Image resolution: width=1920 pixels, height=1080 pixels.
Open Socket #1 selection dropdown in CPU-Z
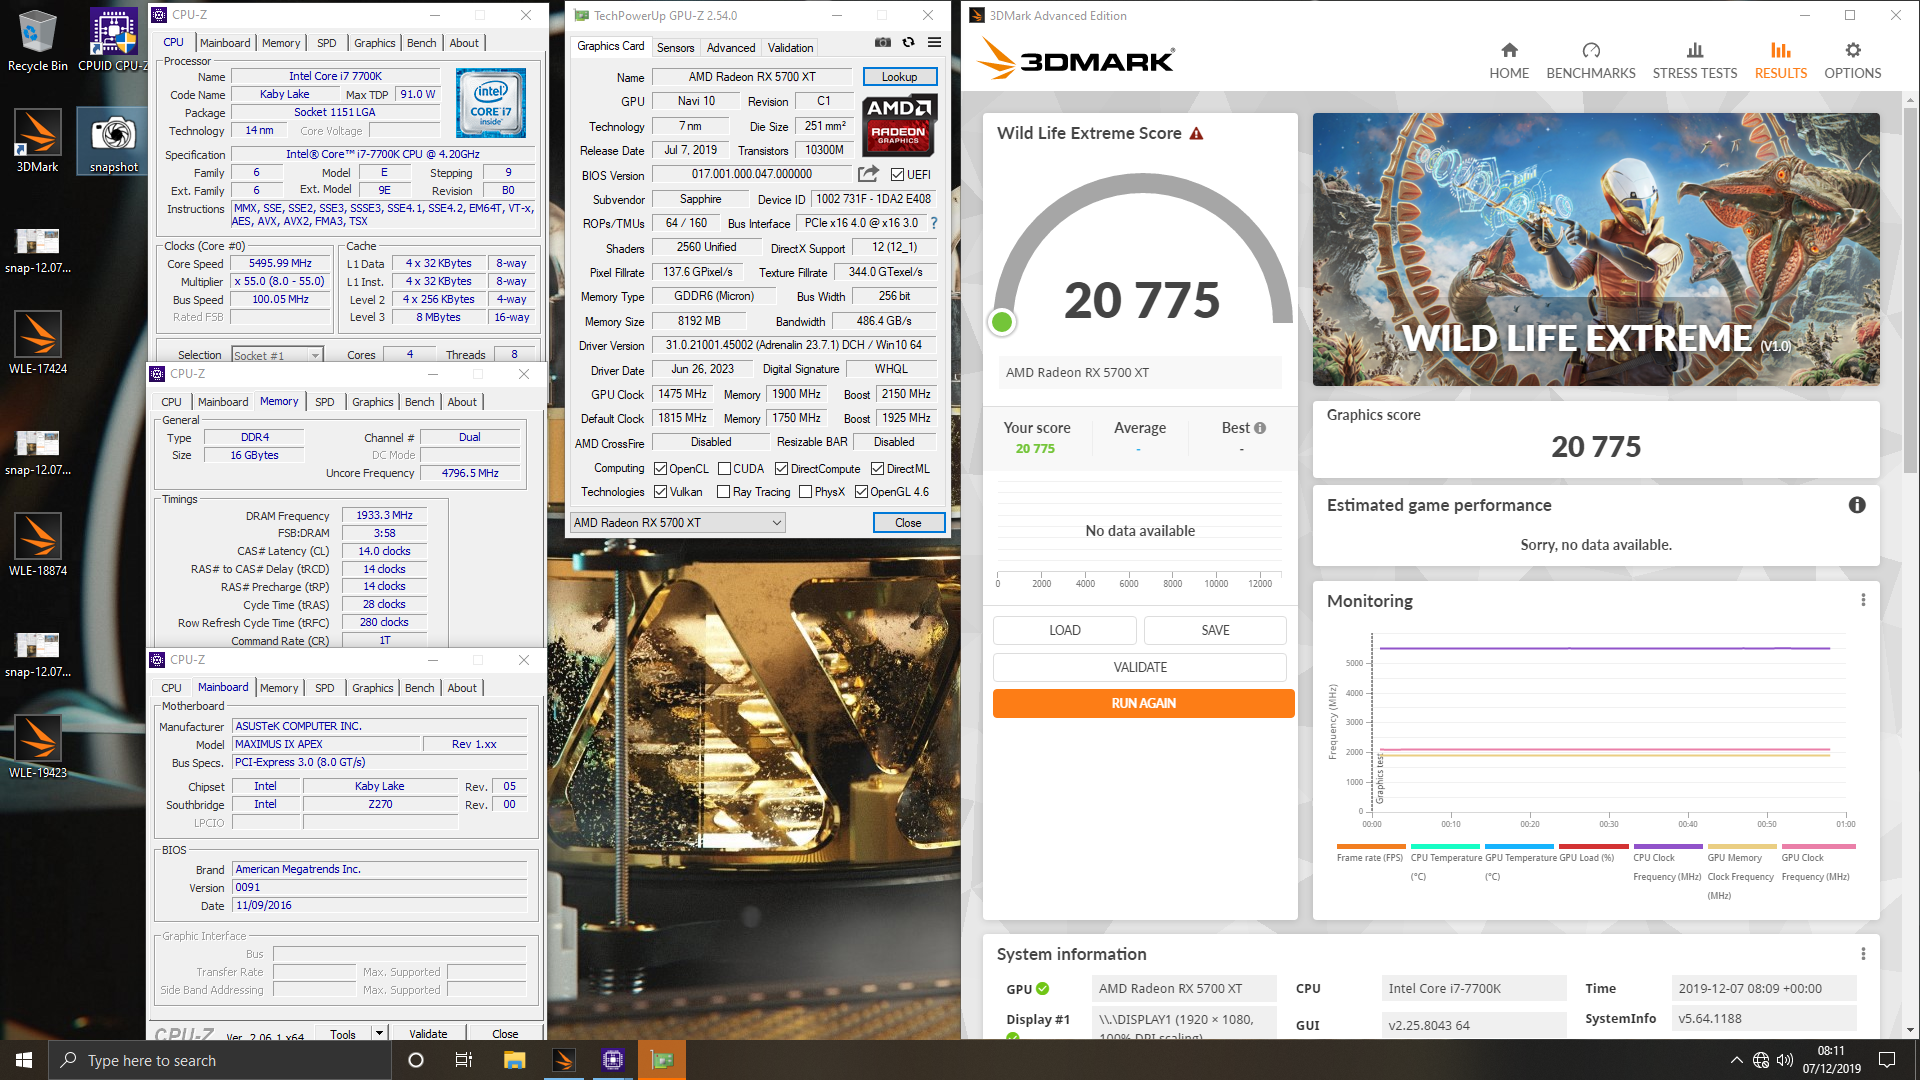coord(277,355)
